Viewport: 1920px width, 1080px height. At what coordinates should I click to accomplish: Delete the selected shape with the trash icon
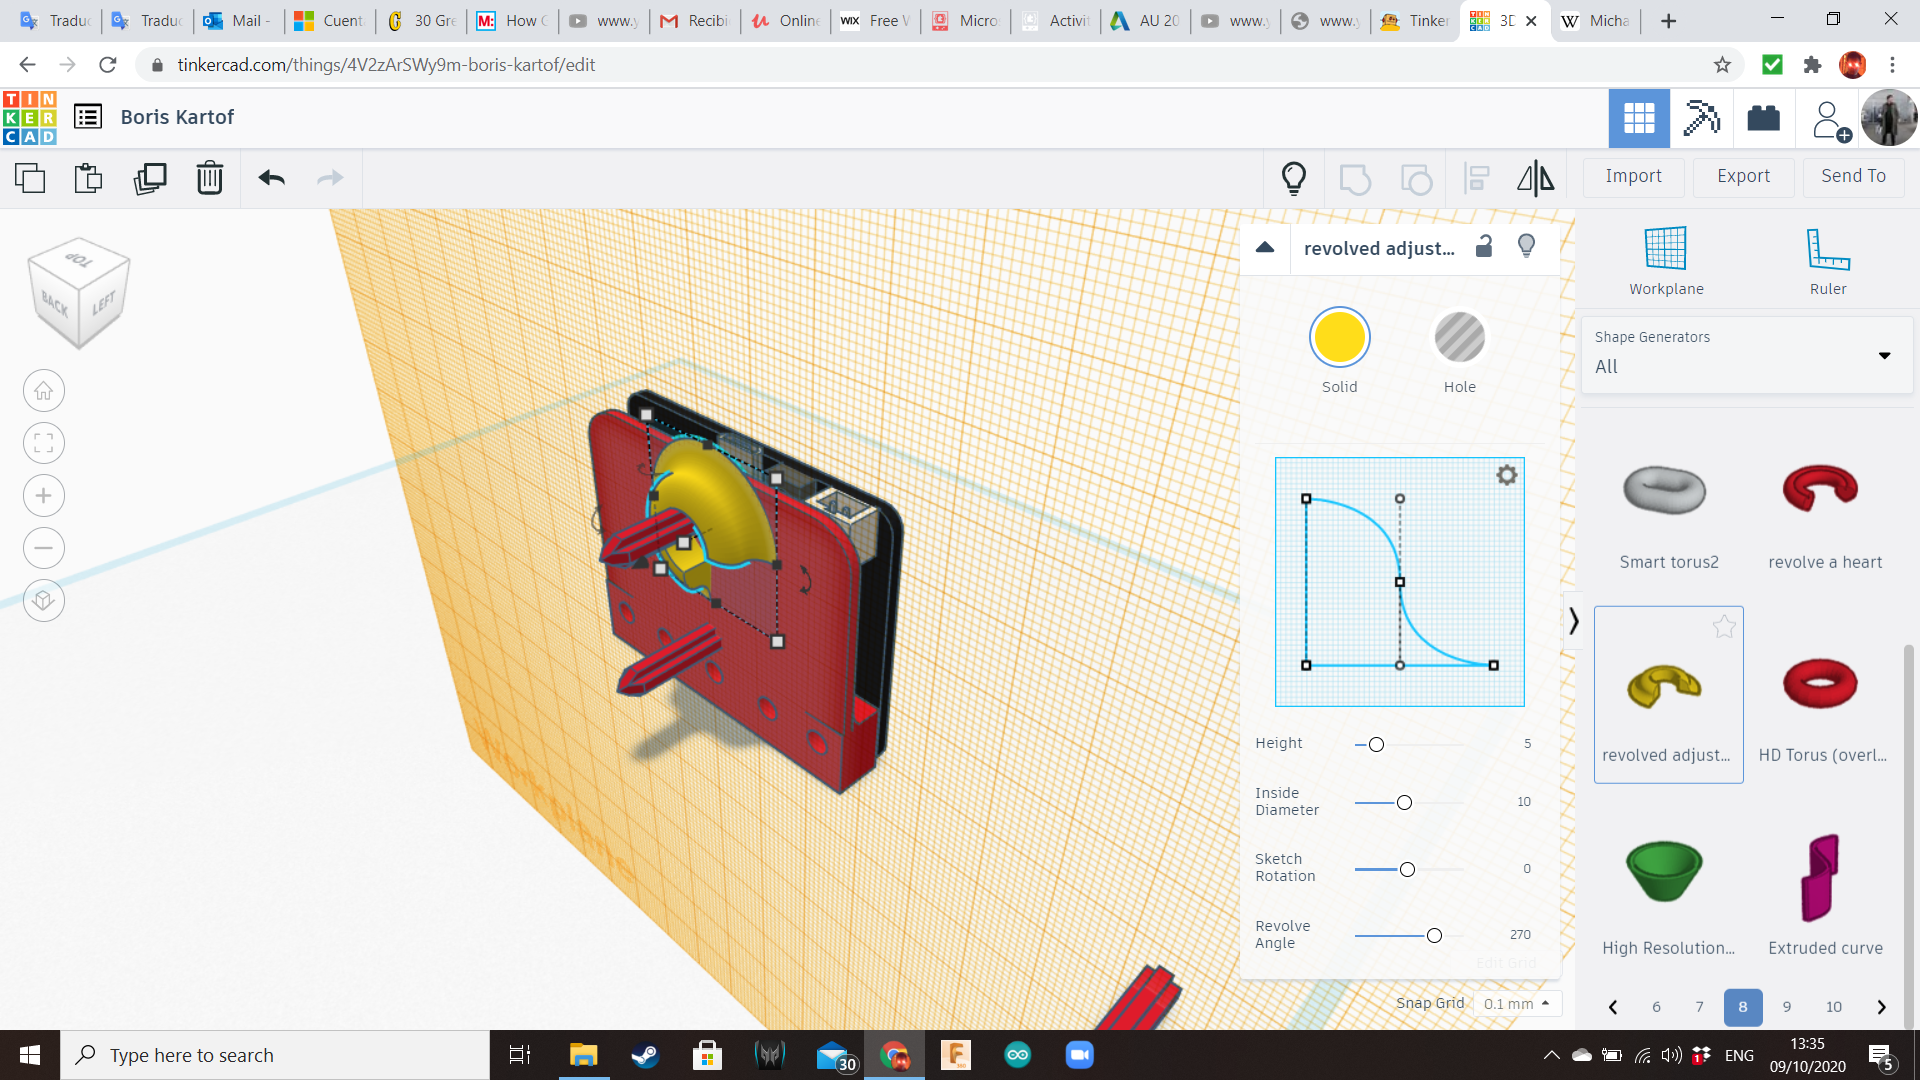pyautogui.click(x=210, y=179)
